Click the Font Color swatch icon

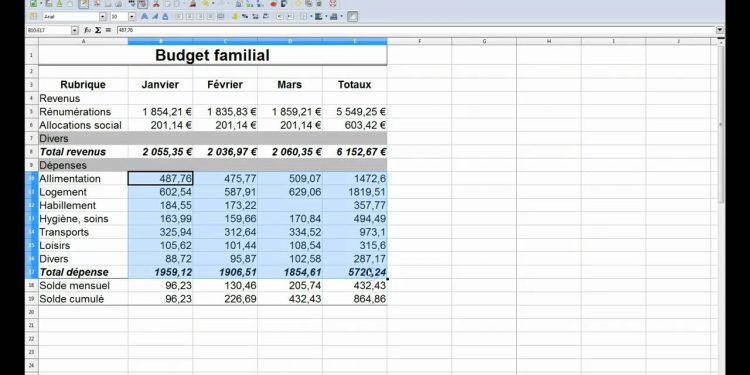tap(334, 16)
